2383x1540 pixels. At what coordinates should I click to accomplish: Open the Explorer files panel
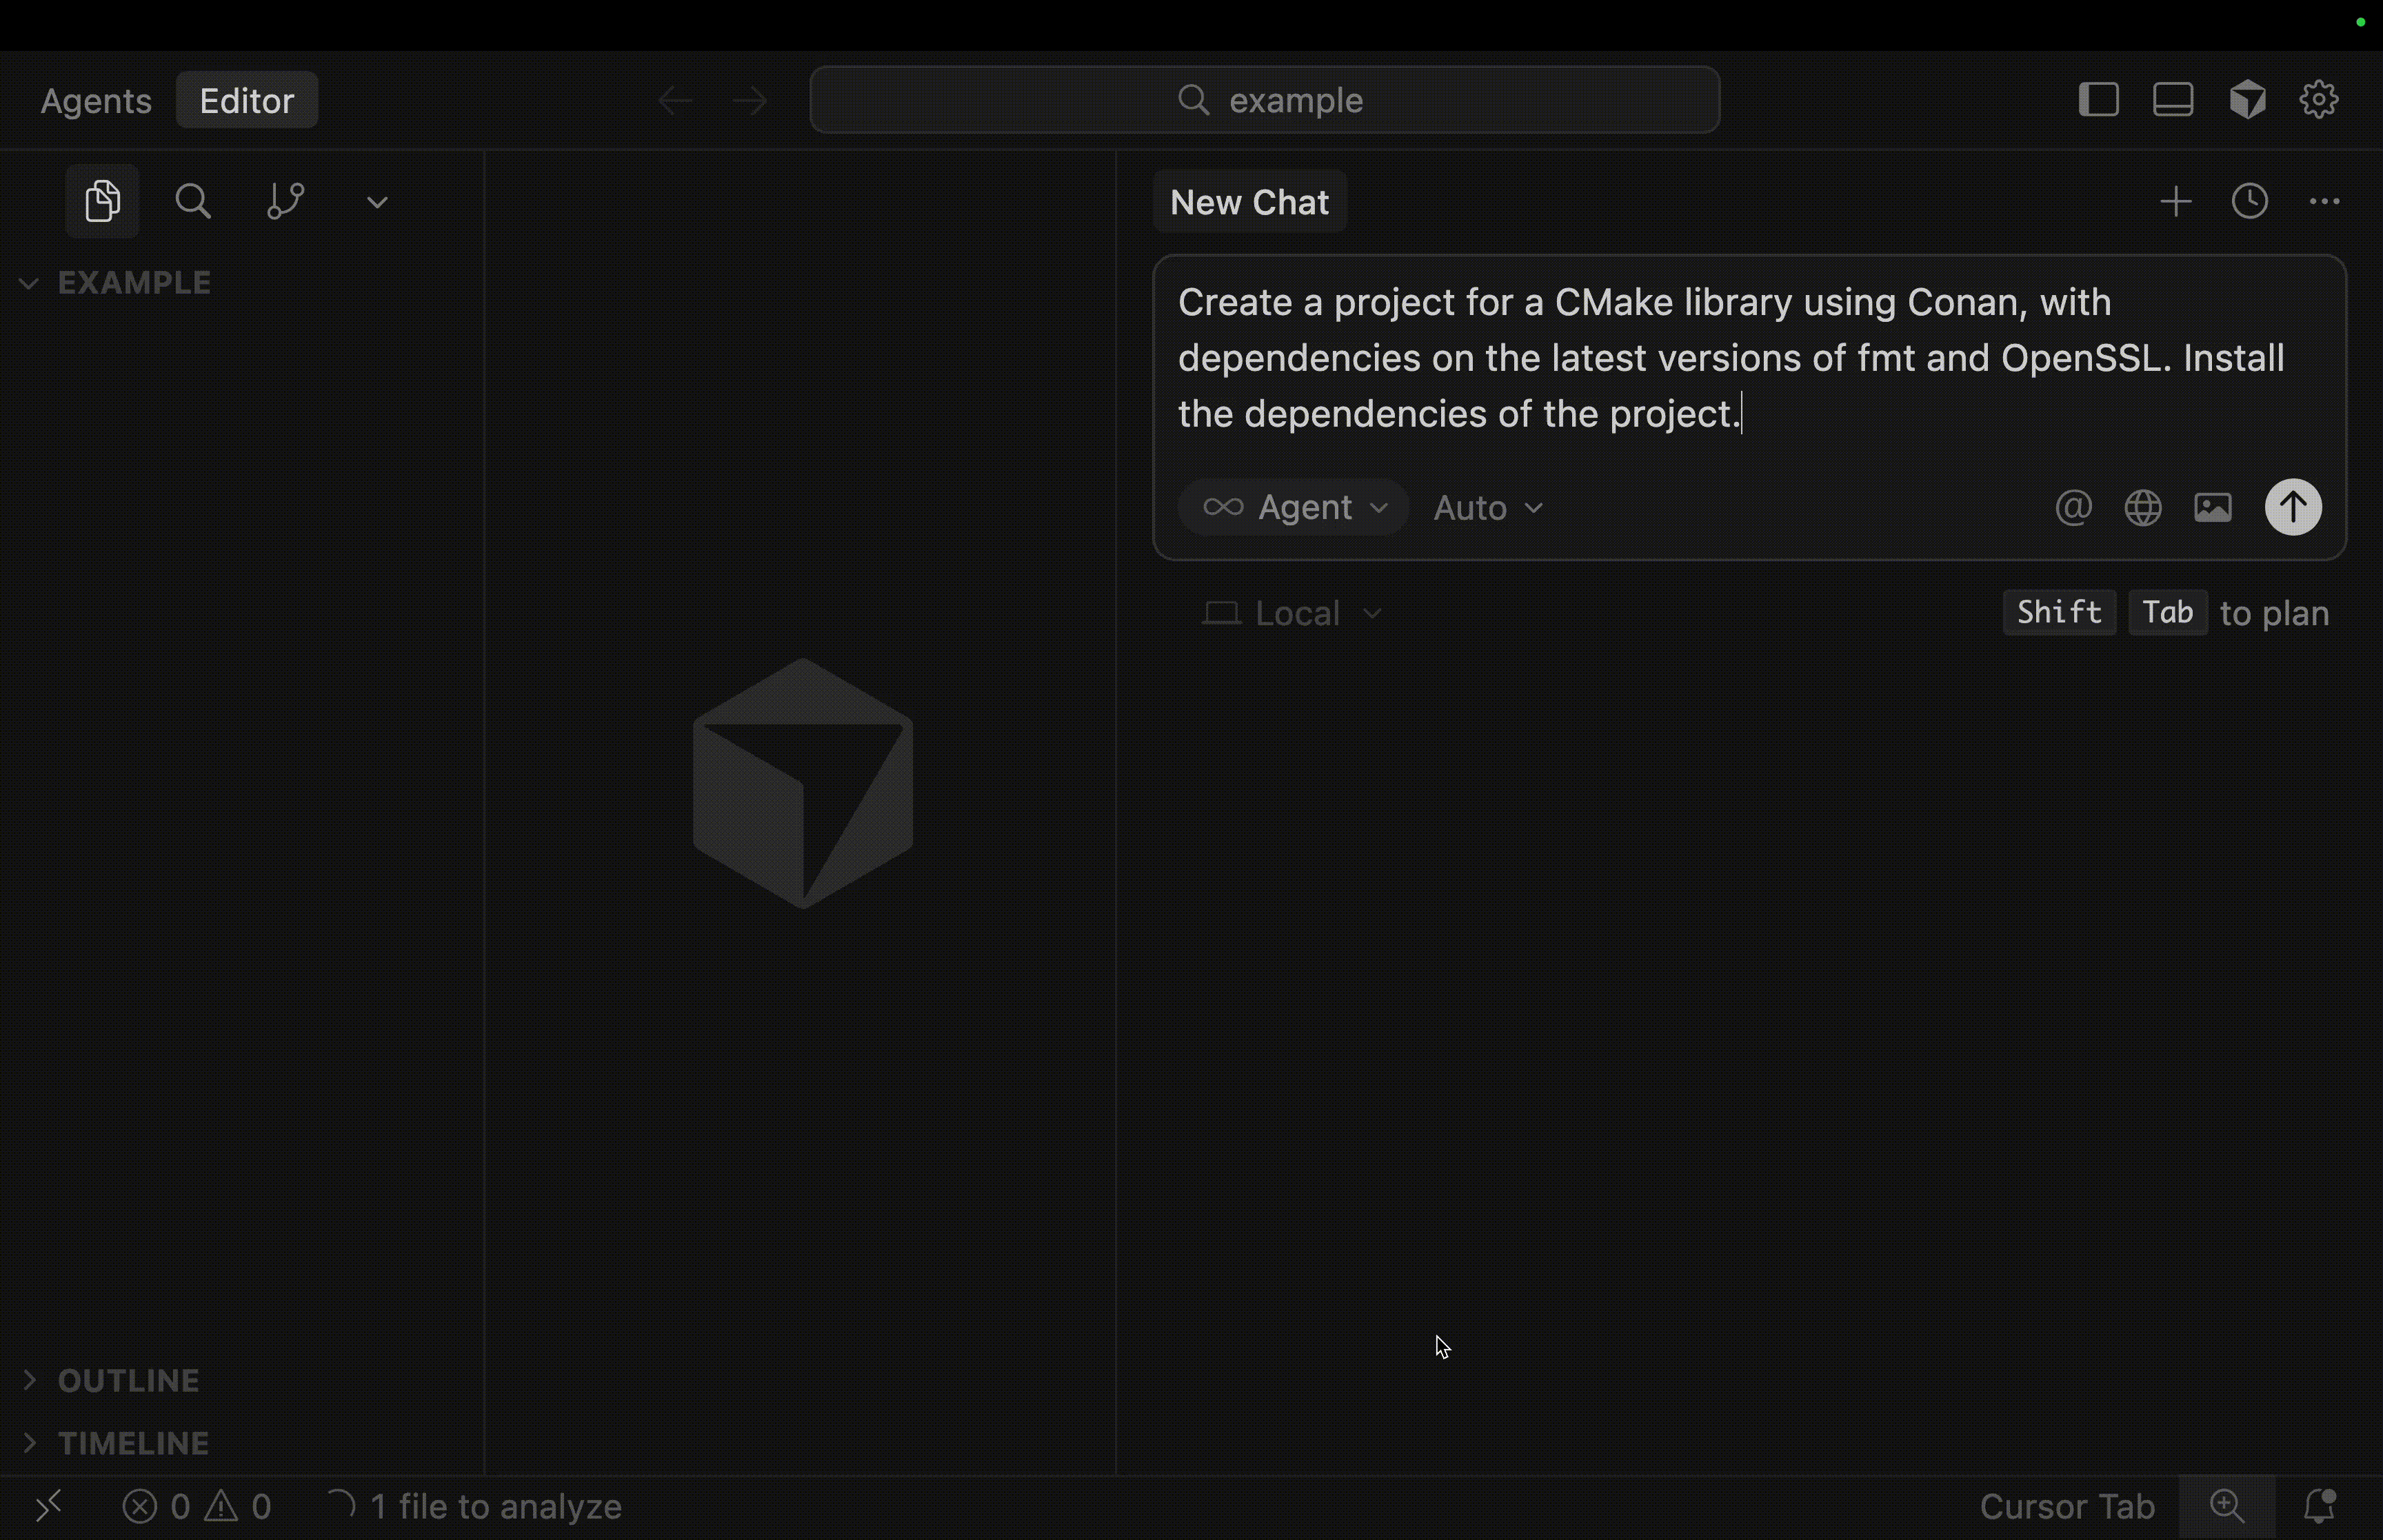(101, 200)
